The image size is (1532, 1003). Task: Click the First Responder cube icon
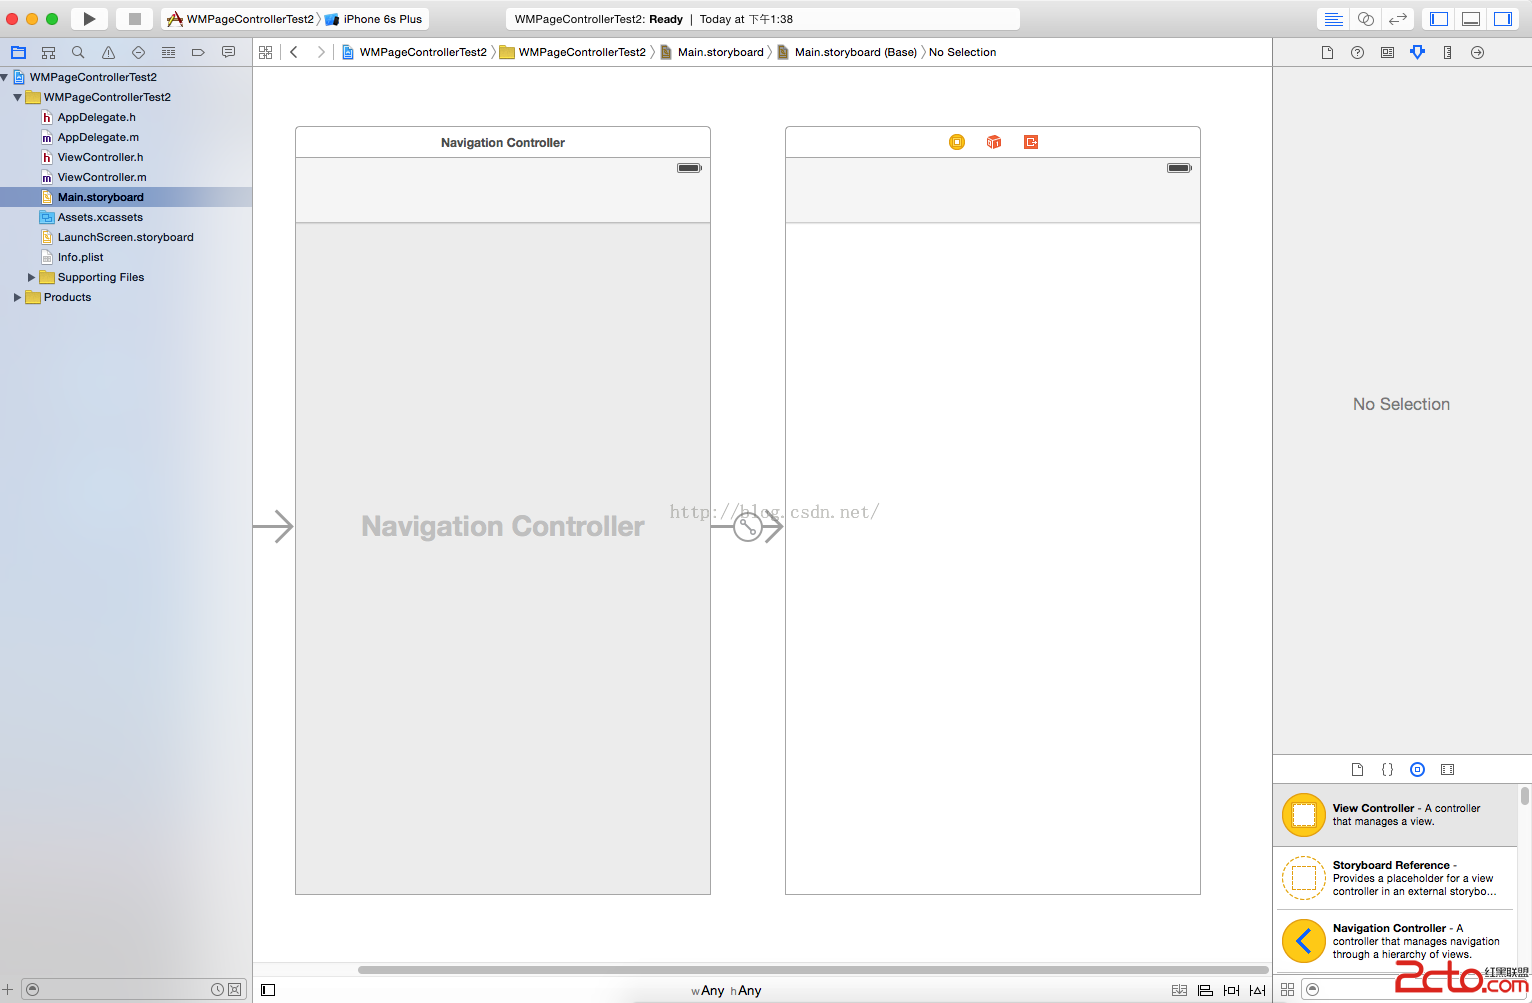[x=994, y=142]
